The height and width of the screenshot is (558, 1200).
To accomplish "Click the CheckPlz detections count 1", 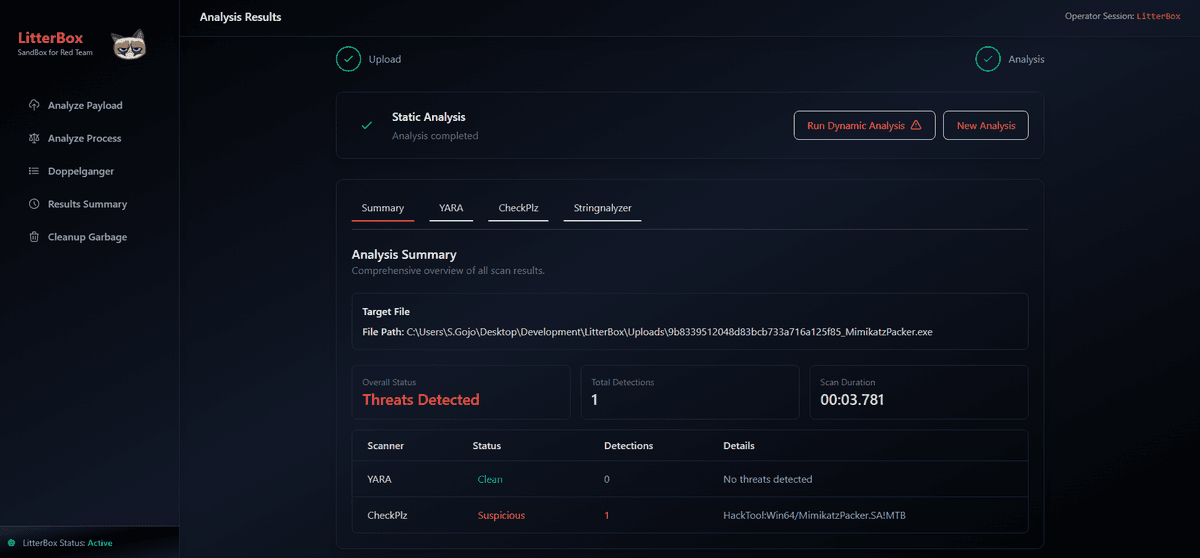I will pos(607,515).
